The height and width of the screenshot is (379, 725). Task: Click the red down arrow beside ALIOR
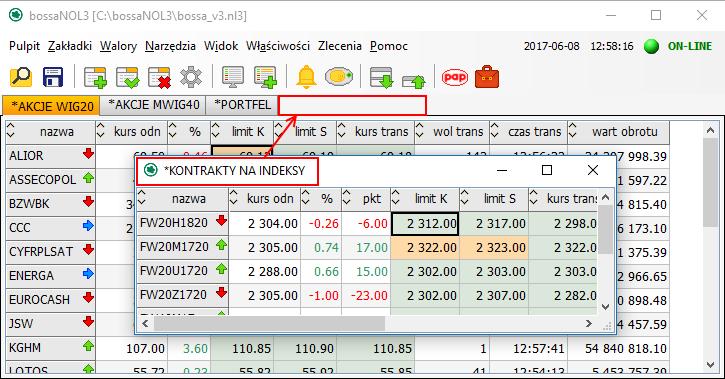[88, 153]
